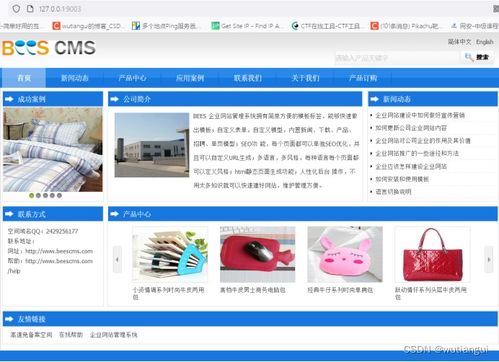Open news 企业网站建设中如何做好宣传营销
The image size is (499, 362).
click(x=420, y=115)
